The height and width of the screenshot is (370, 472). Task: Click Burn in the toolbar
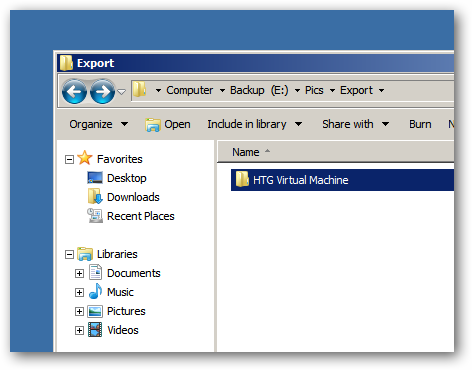(420, 124)
